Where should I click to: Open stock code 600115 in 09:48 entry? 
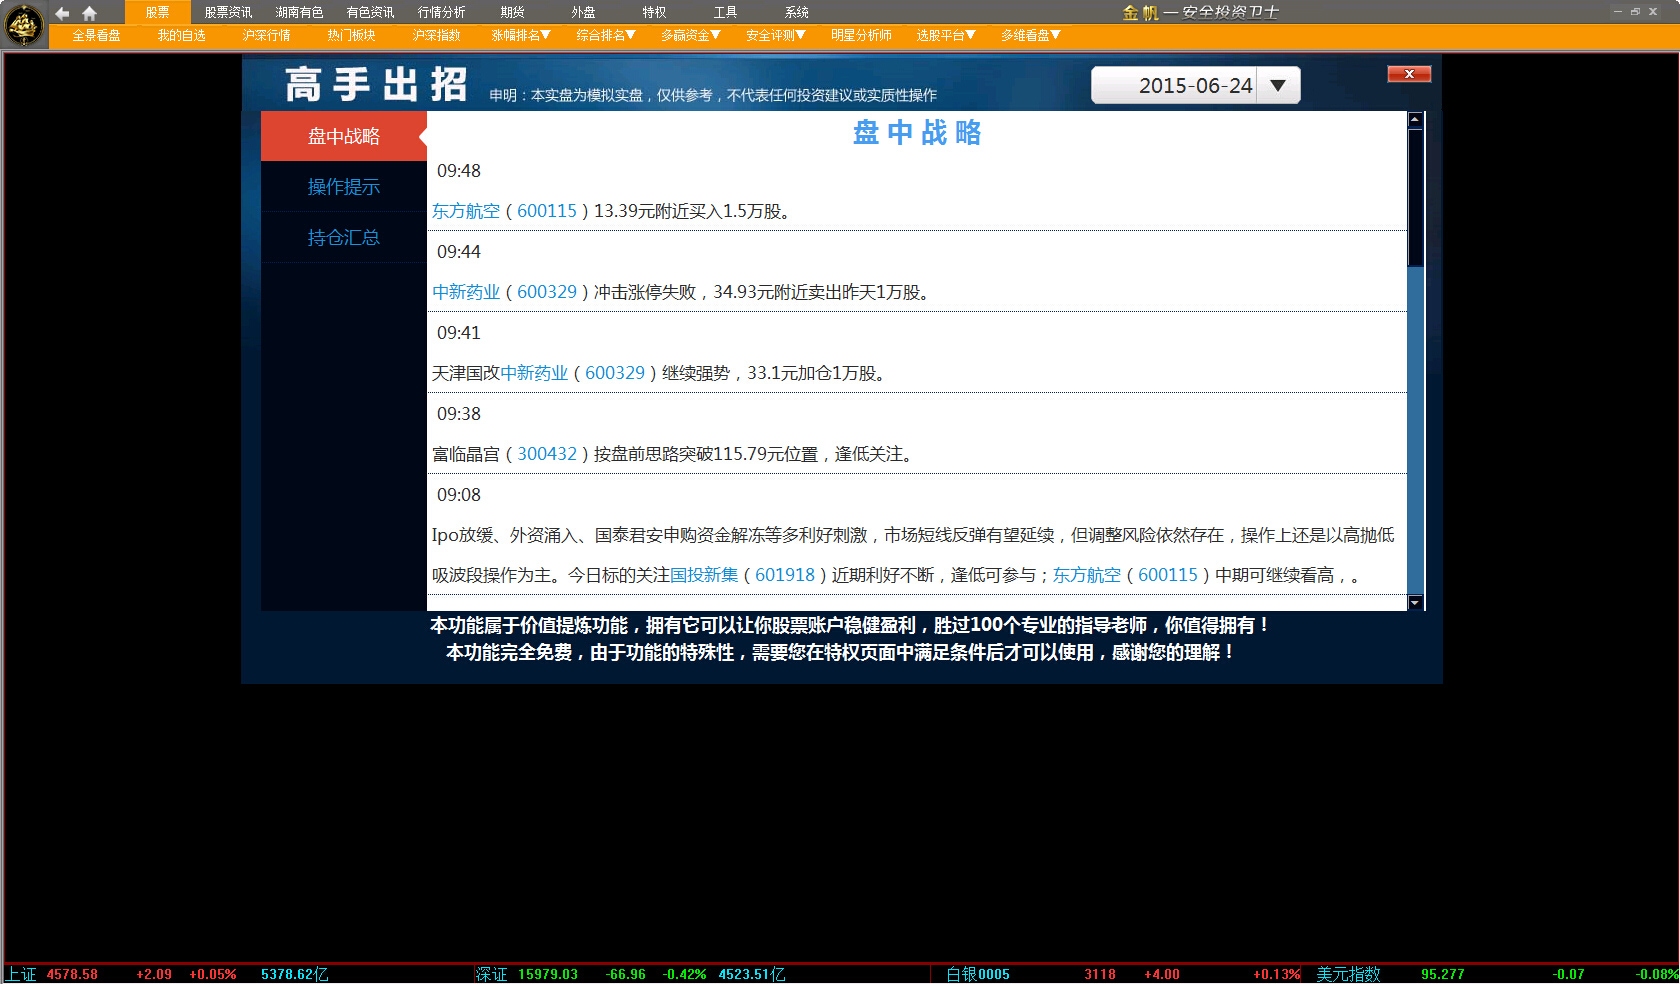click(547, 211)
